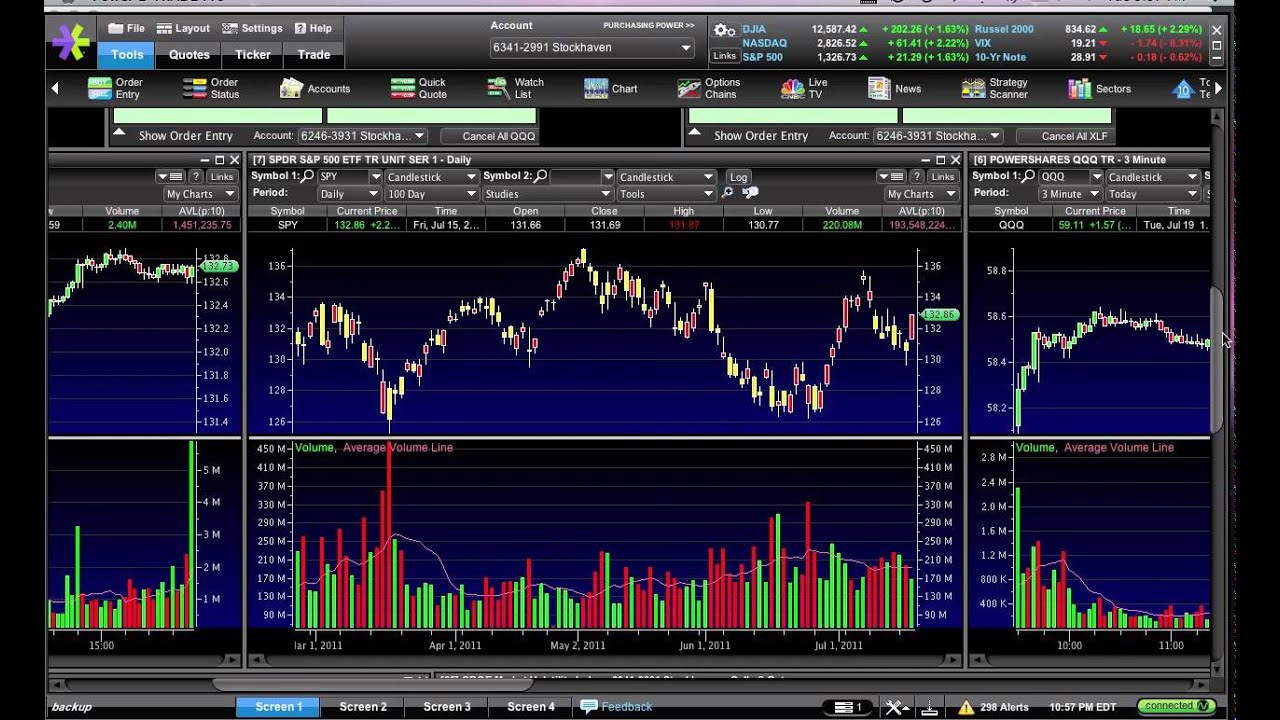The image size is (1280, 720).
Task: Click the zoom magnifier icon in SPY chart
Action: coord(727,193)
